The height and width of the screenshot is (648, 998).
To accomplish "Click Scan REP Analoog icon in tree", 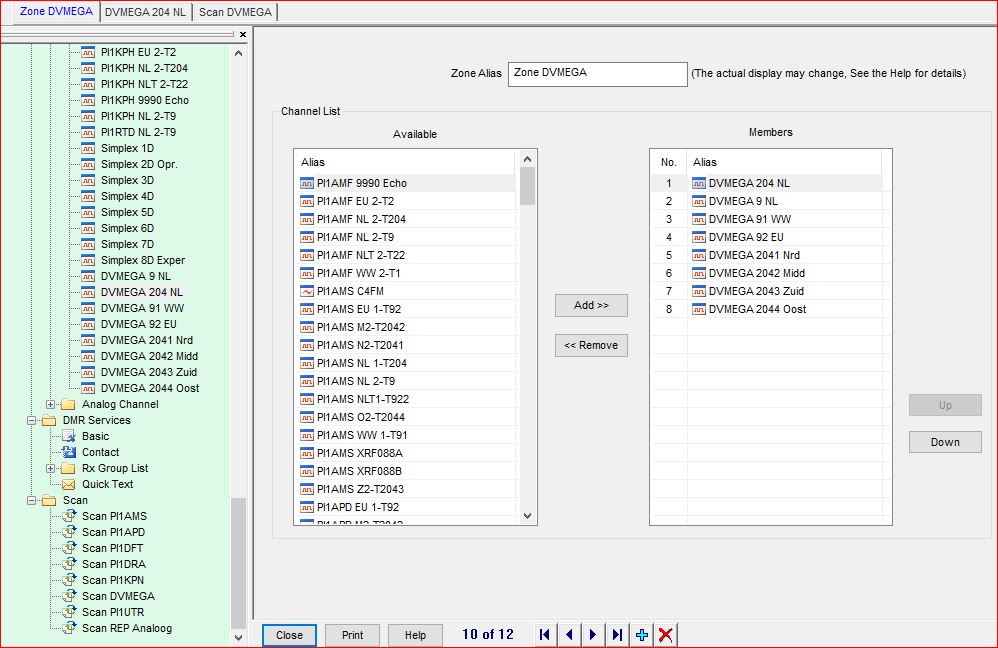I will pyautogui.click(x=69, y=628).
